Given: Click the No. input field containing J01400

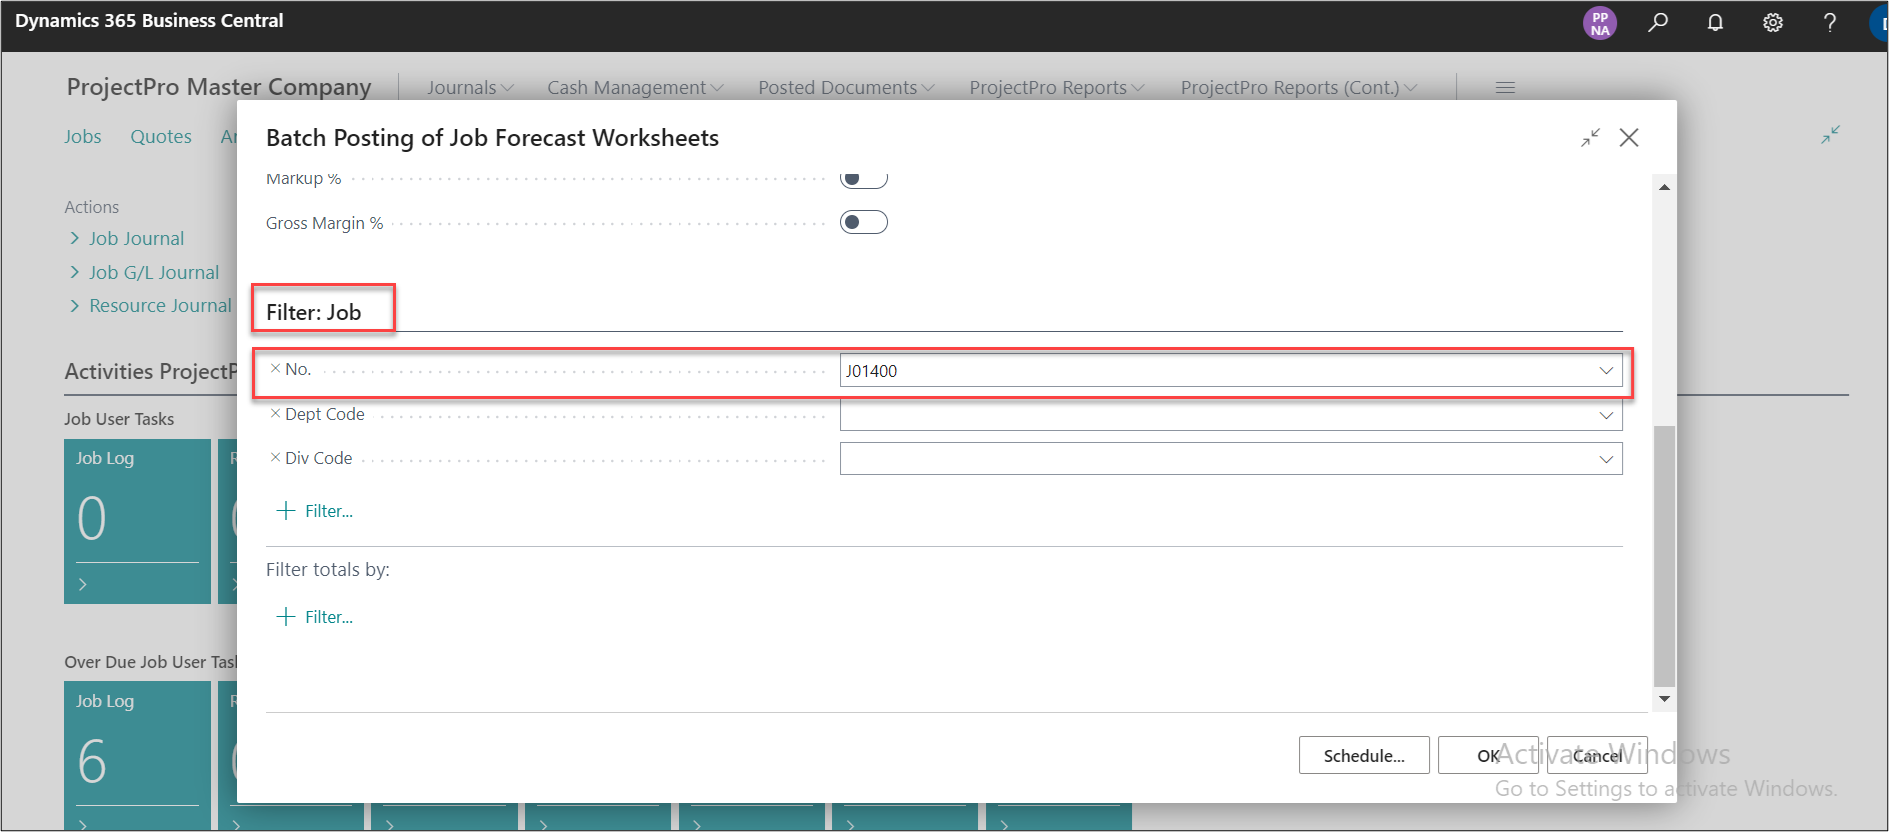Looking at the screenshot, I should tap(1215, 371).
